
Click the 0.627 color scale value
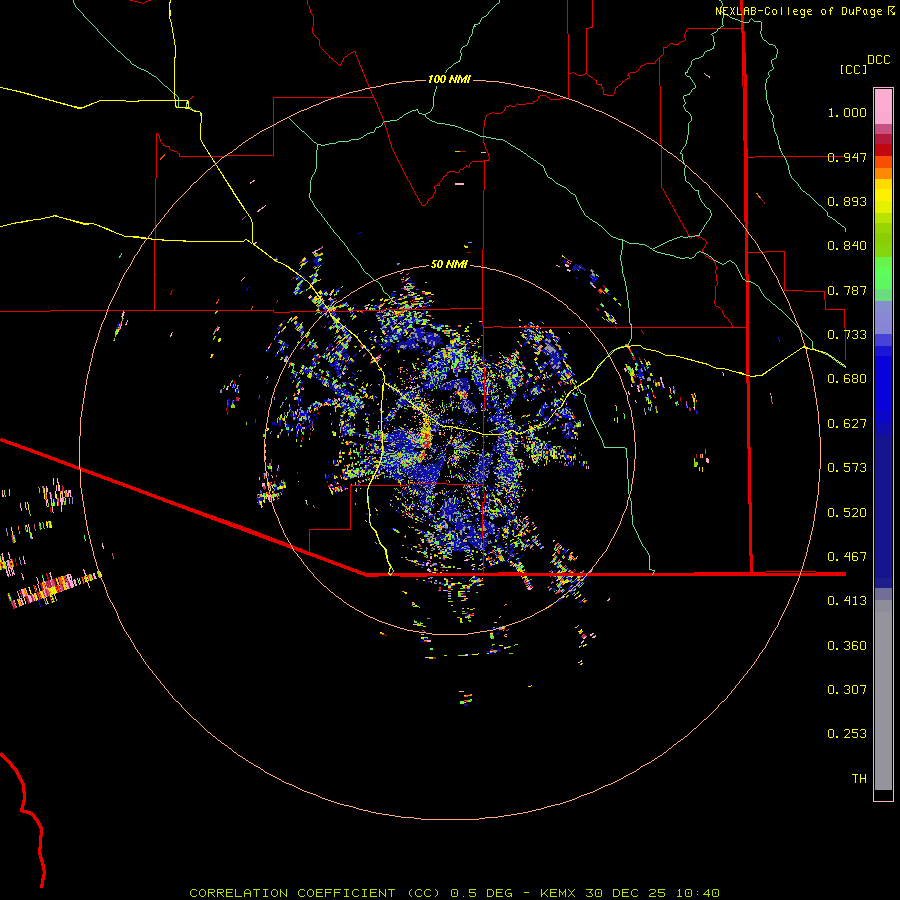(847, 424)
